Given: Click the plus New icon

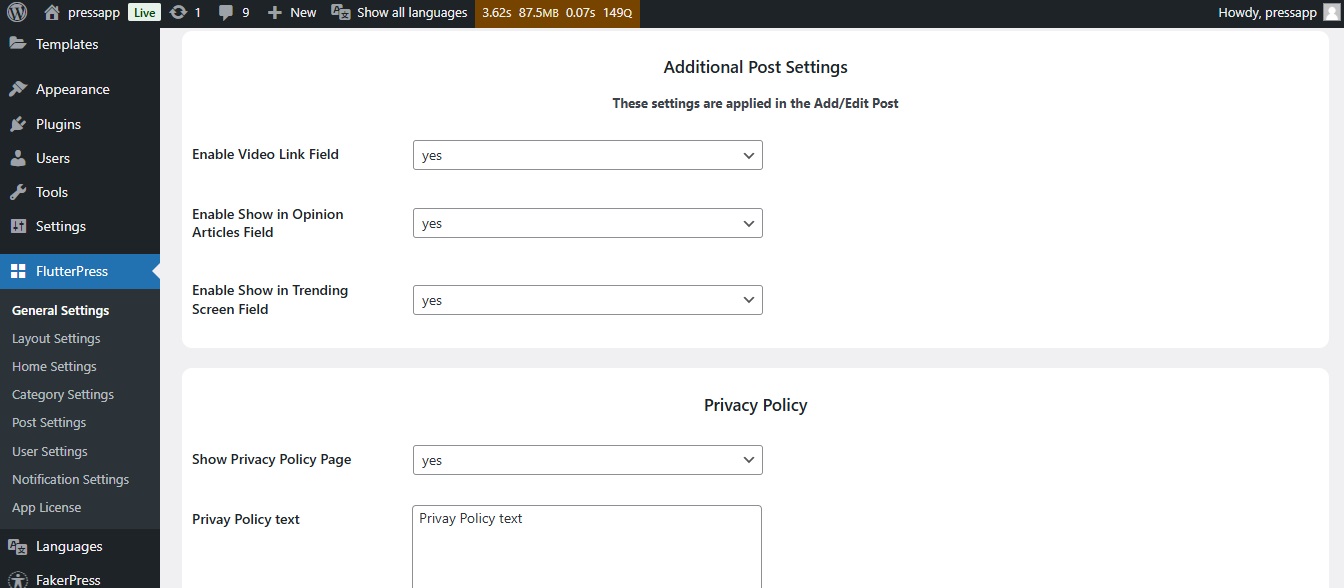Looking at the screenshot, I should [275, 13].
